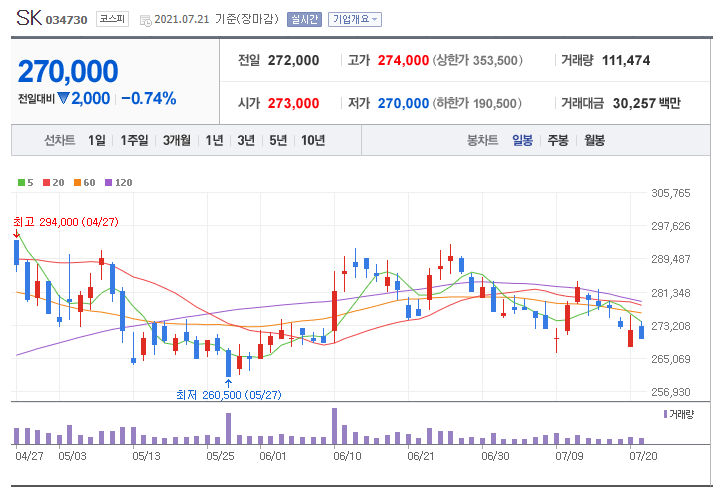Click the -0.74% change value
The height and width of the screenshot is (487, 713).
coord(149,98)
